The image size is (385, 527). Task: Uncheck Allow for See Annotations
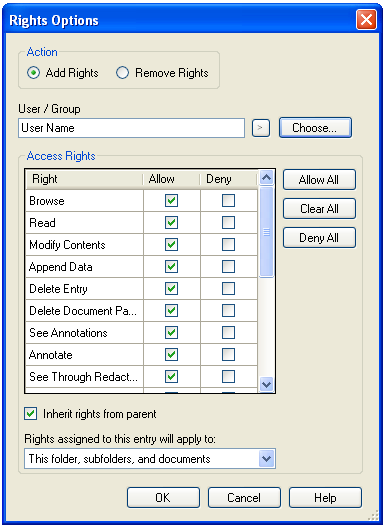click(x=171, y=333)
